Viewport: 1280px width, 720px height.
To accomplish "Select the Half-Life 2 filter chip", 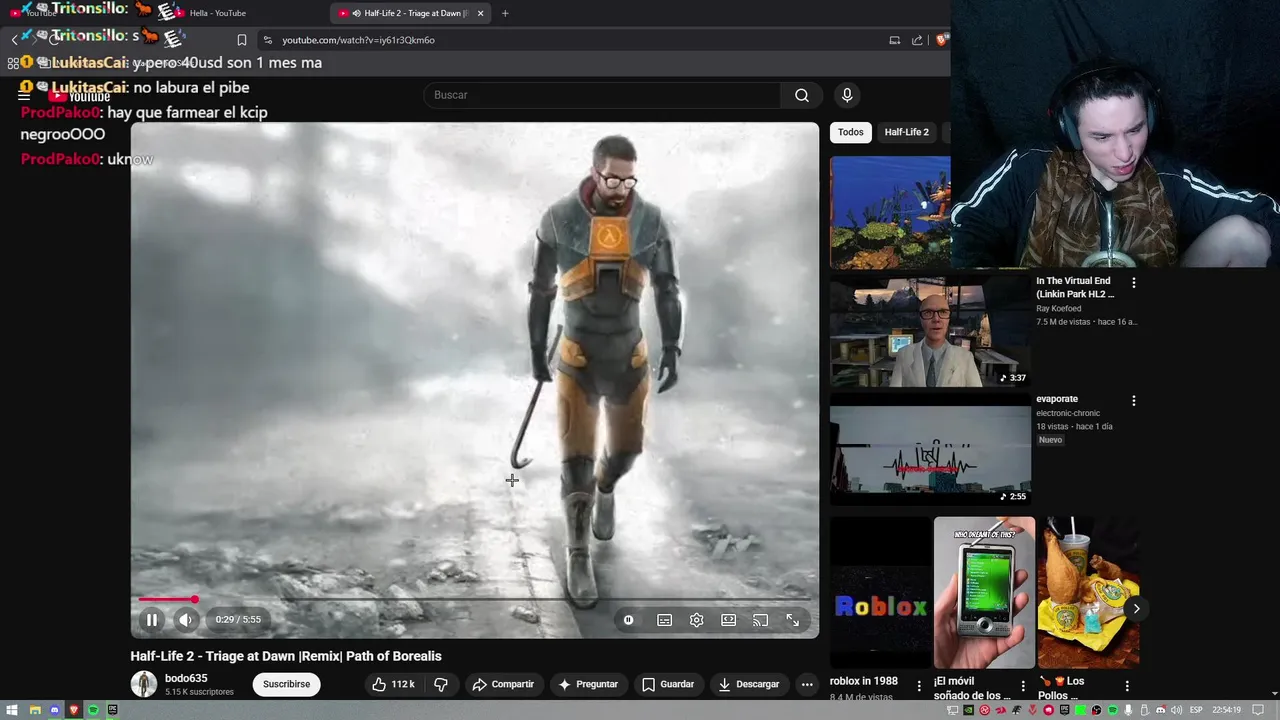I will 907,132.
